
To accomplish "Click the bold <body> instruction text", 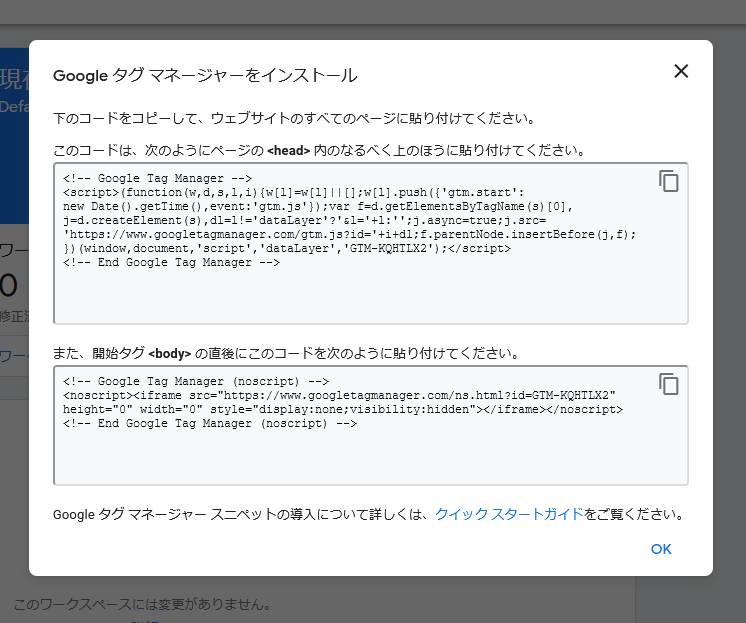I will coord(170,354).
